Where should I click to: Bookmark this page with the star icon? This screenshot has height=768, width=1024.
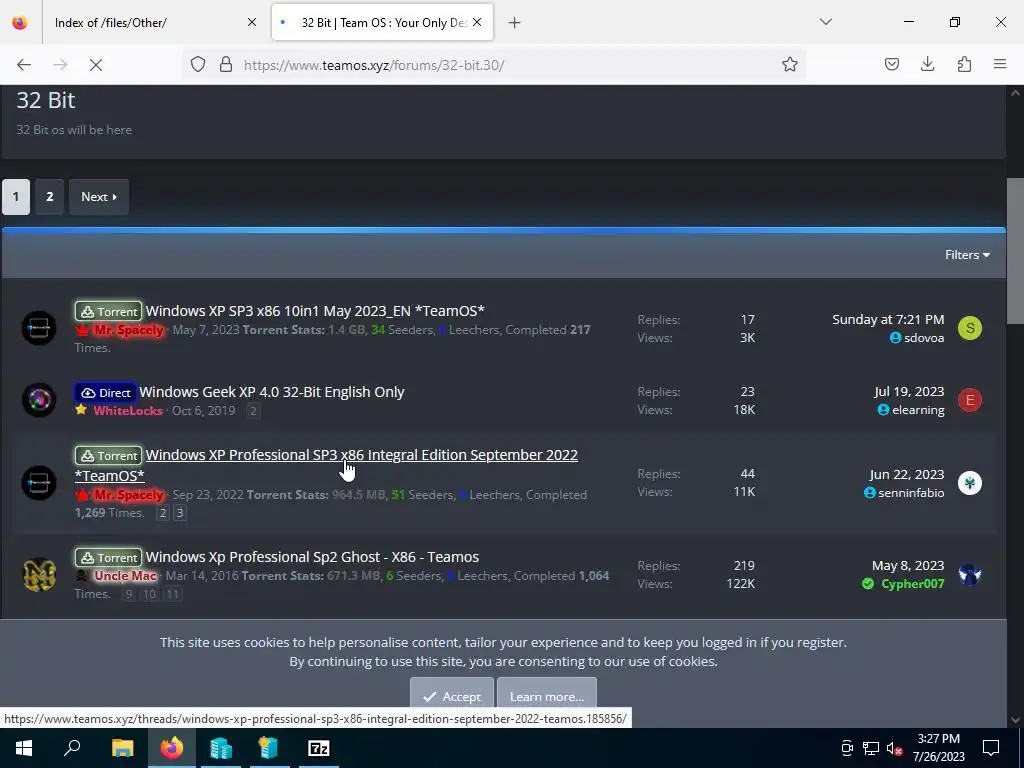coord(790,64)
